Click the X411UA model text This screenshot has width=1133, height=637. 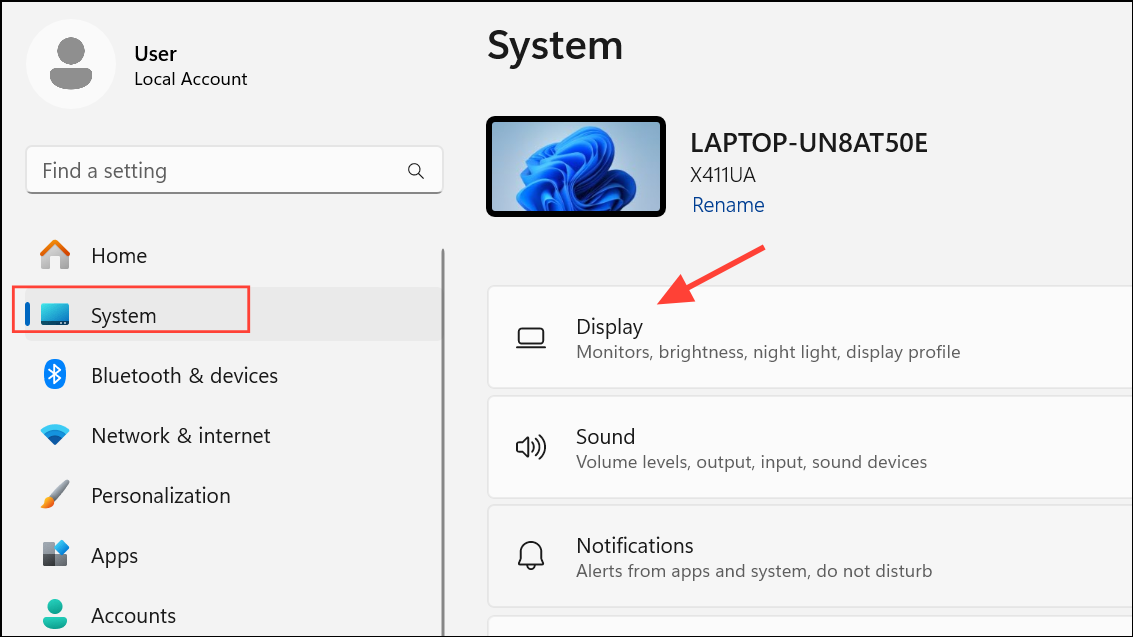(723, 175)
